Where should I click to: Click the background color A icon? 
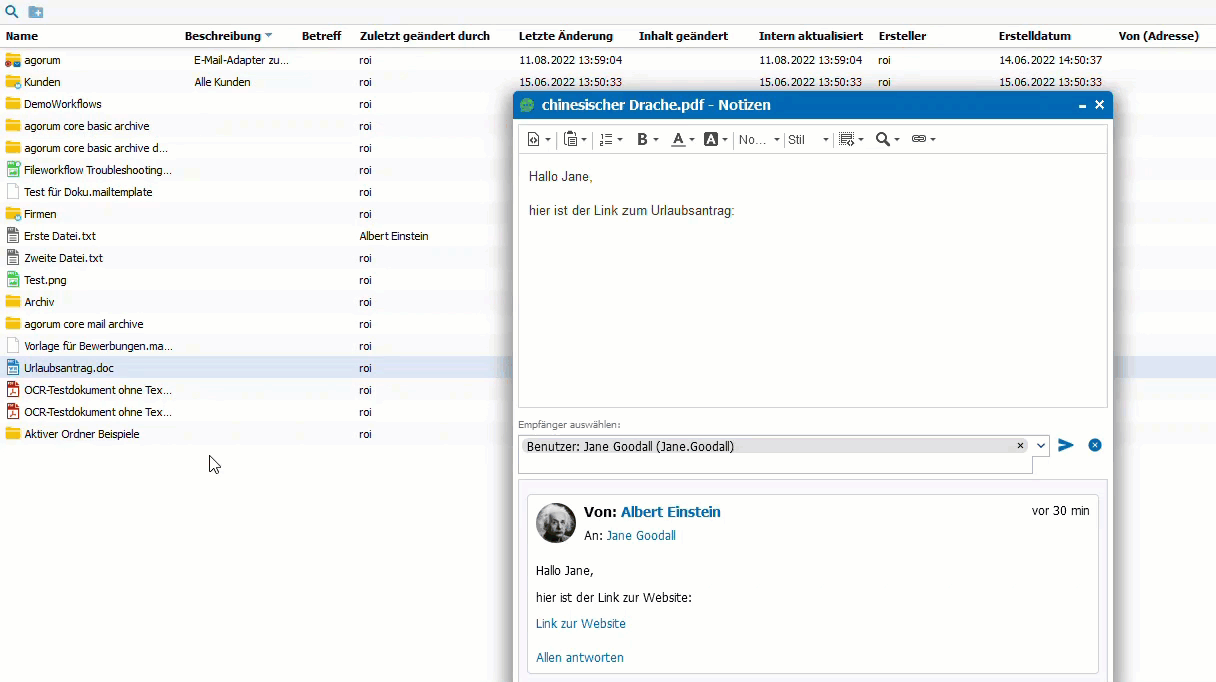[x=711, y=140]
